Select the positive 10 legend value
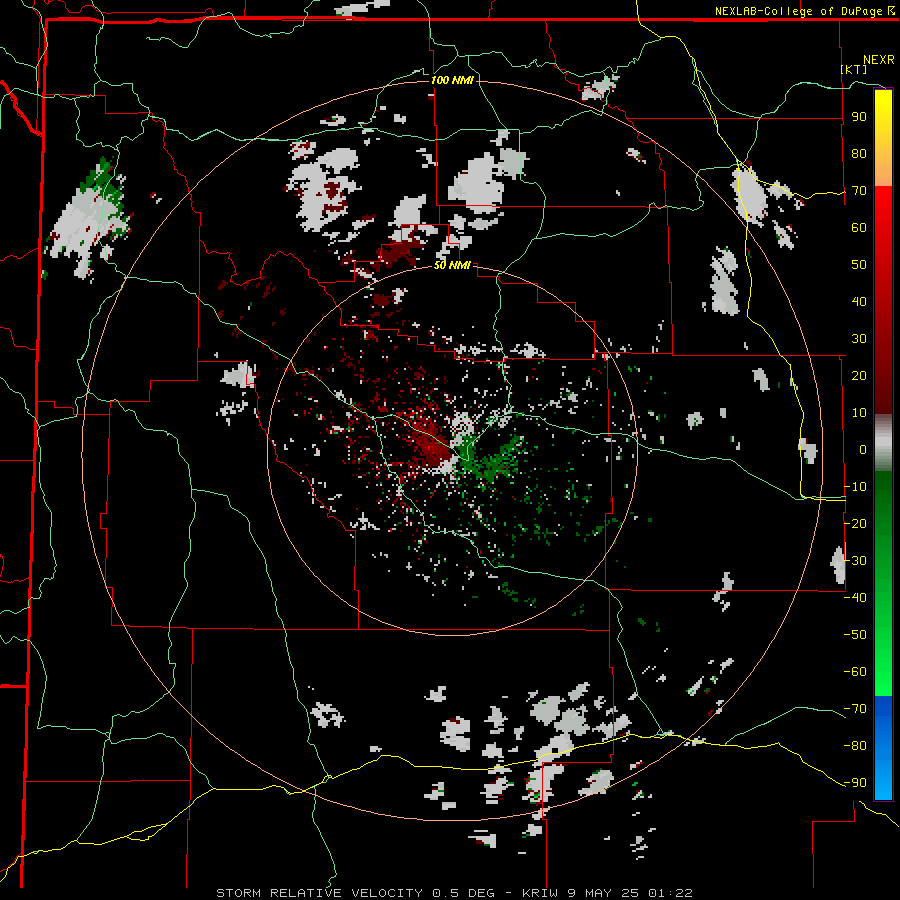 tap(859, 413)
